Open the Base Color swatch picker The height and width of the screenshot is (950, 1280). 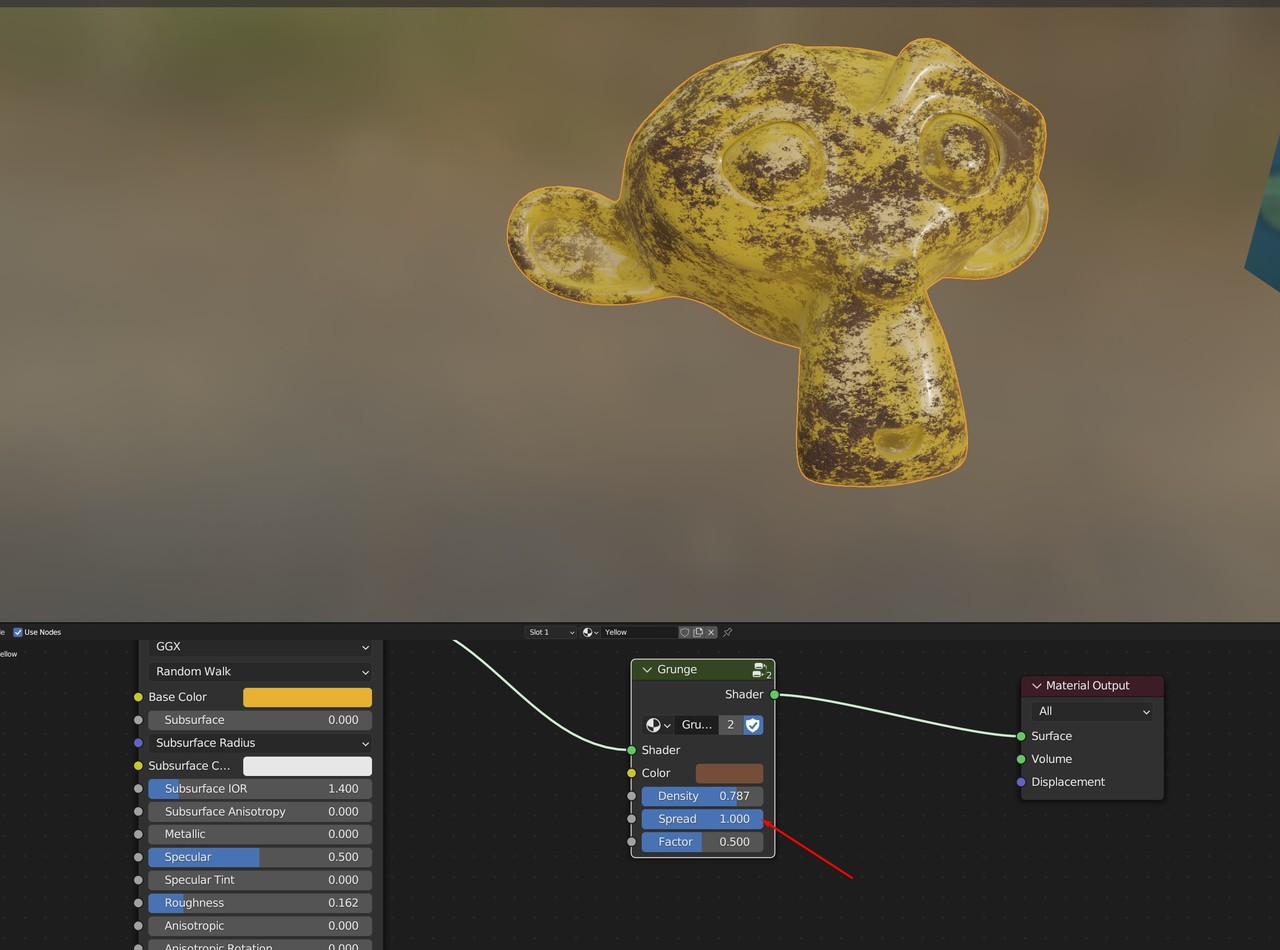[307, 697]
